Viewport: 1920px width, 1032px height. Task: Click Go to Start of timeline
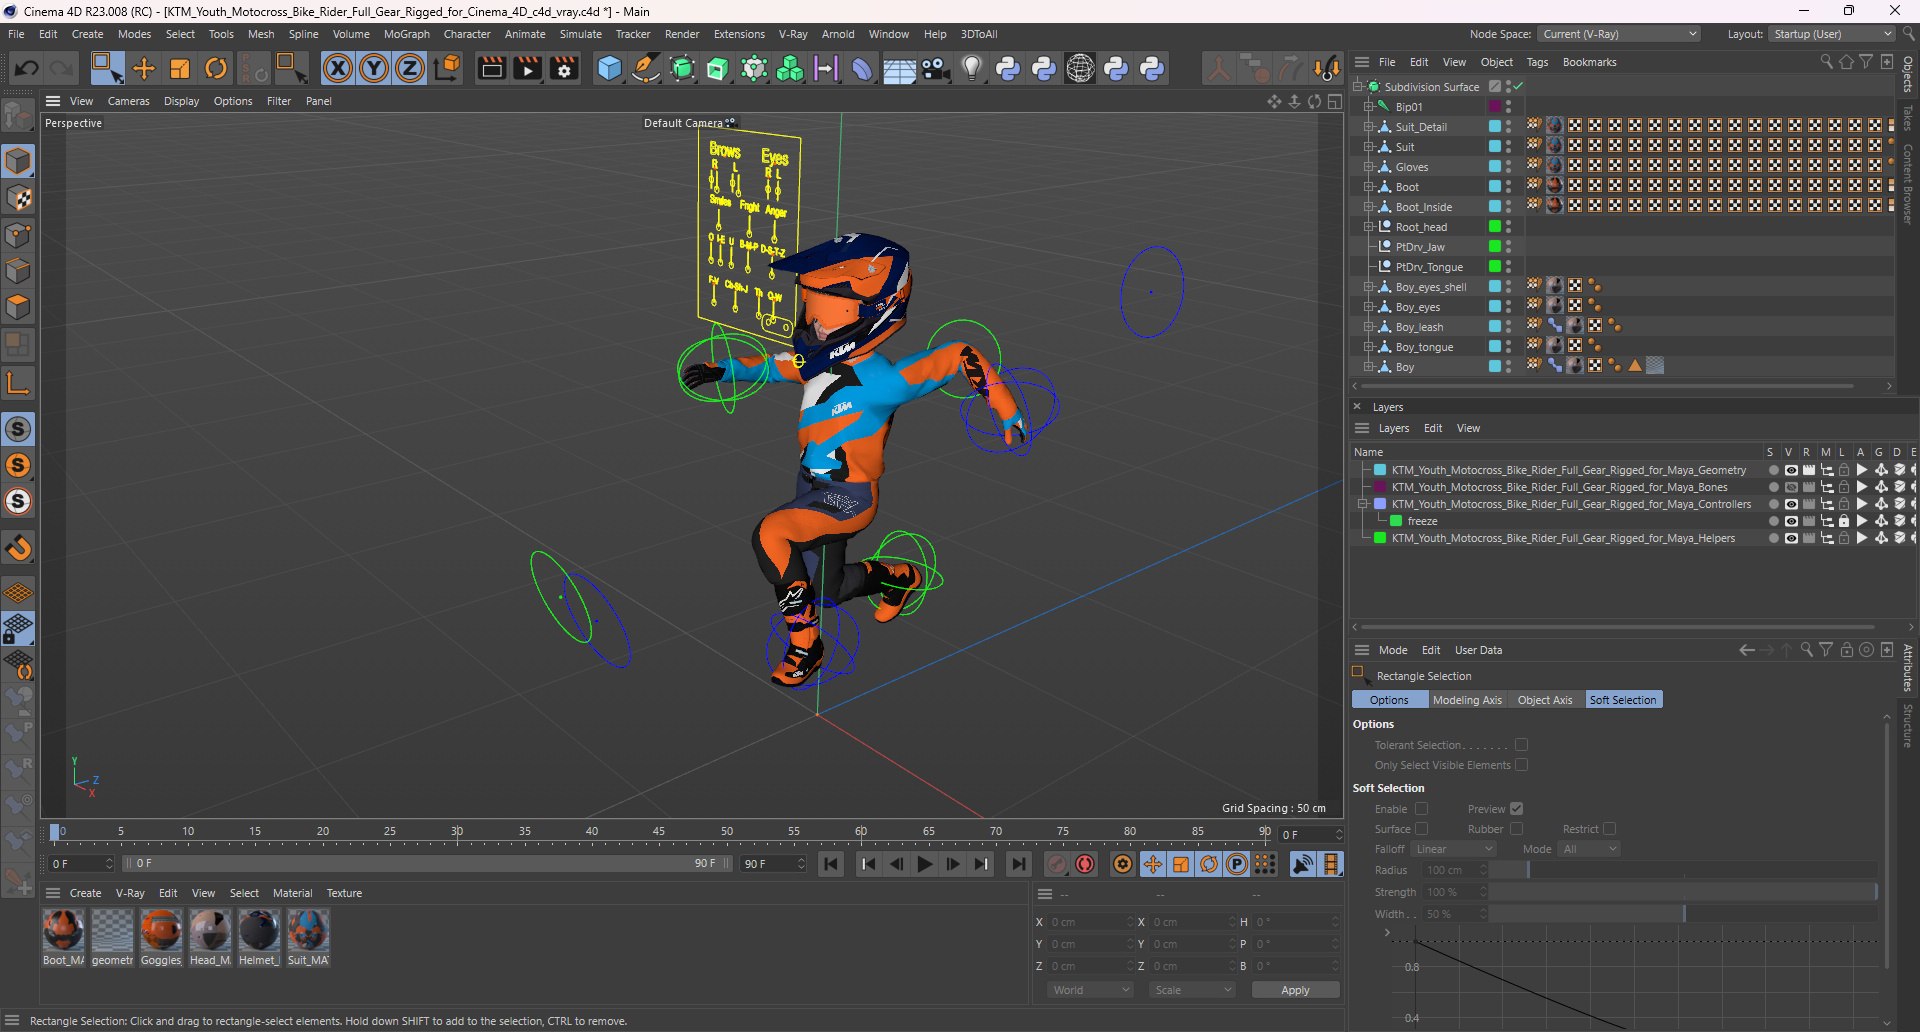[x=831, y=864]
